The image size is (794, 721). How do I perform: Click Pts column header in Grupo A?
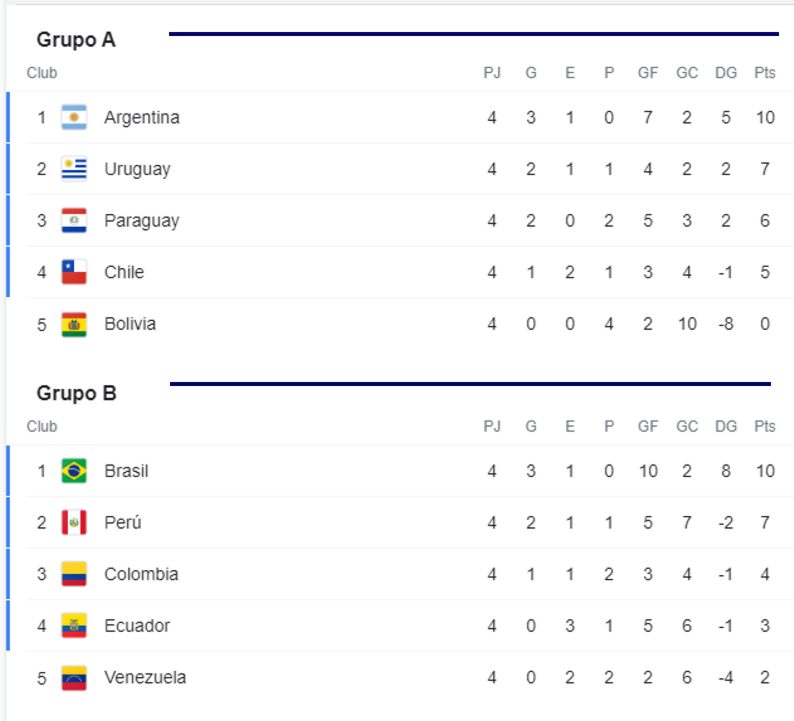click(765, 73)
